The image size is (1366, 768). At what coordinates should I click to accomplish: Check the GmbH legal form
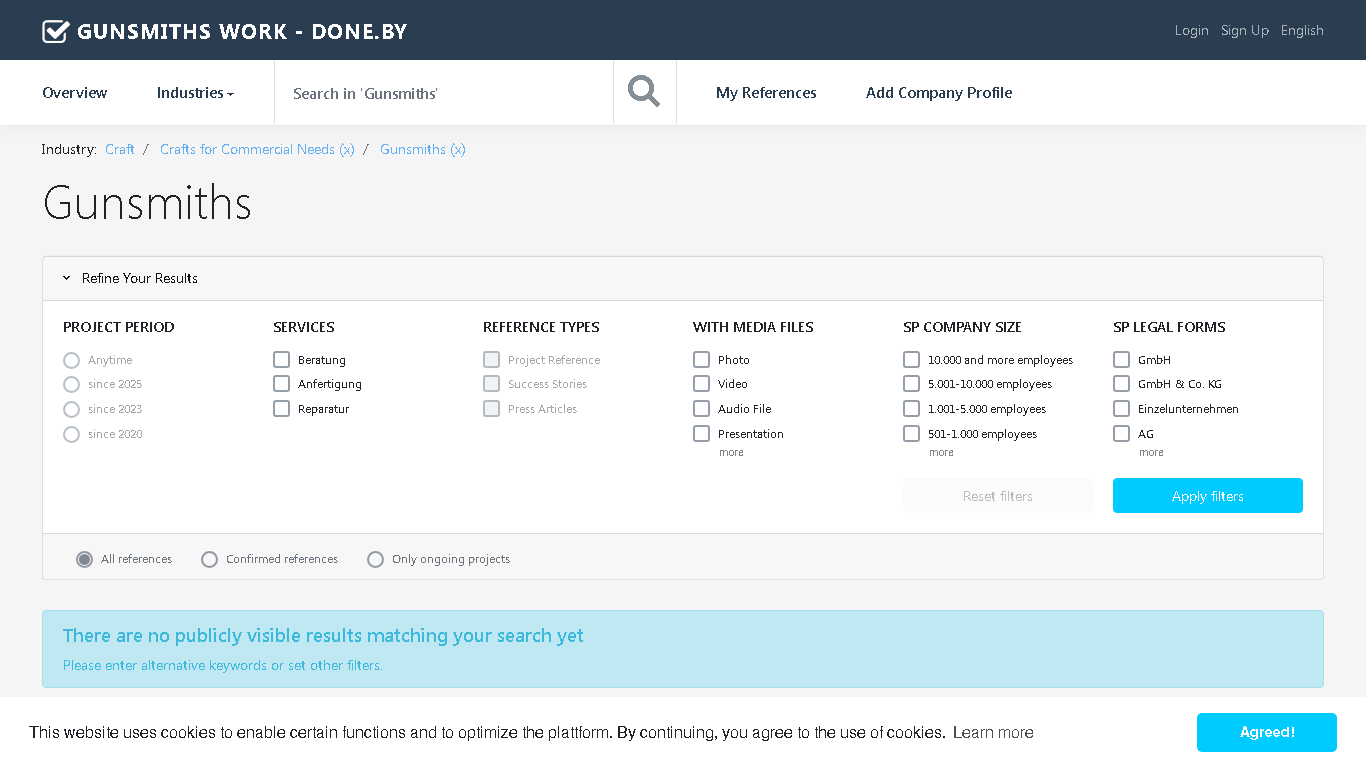coord(1121,359)
